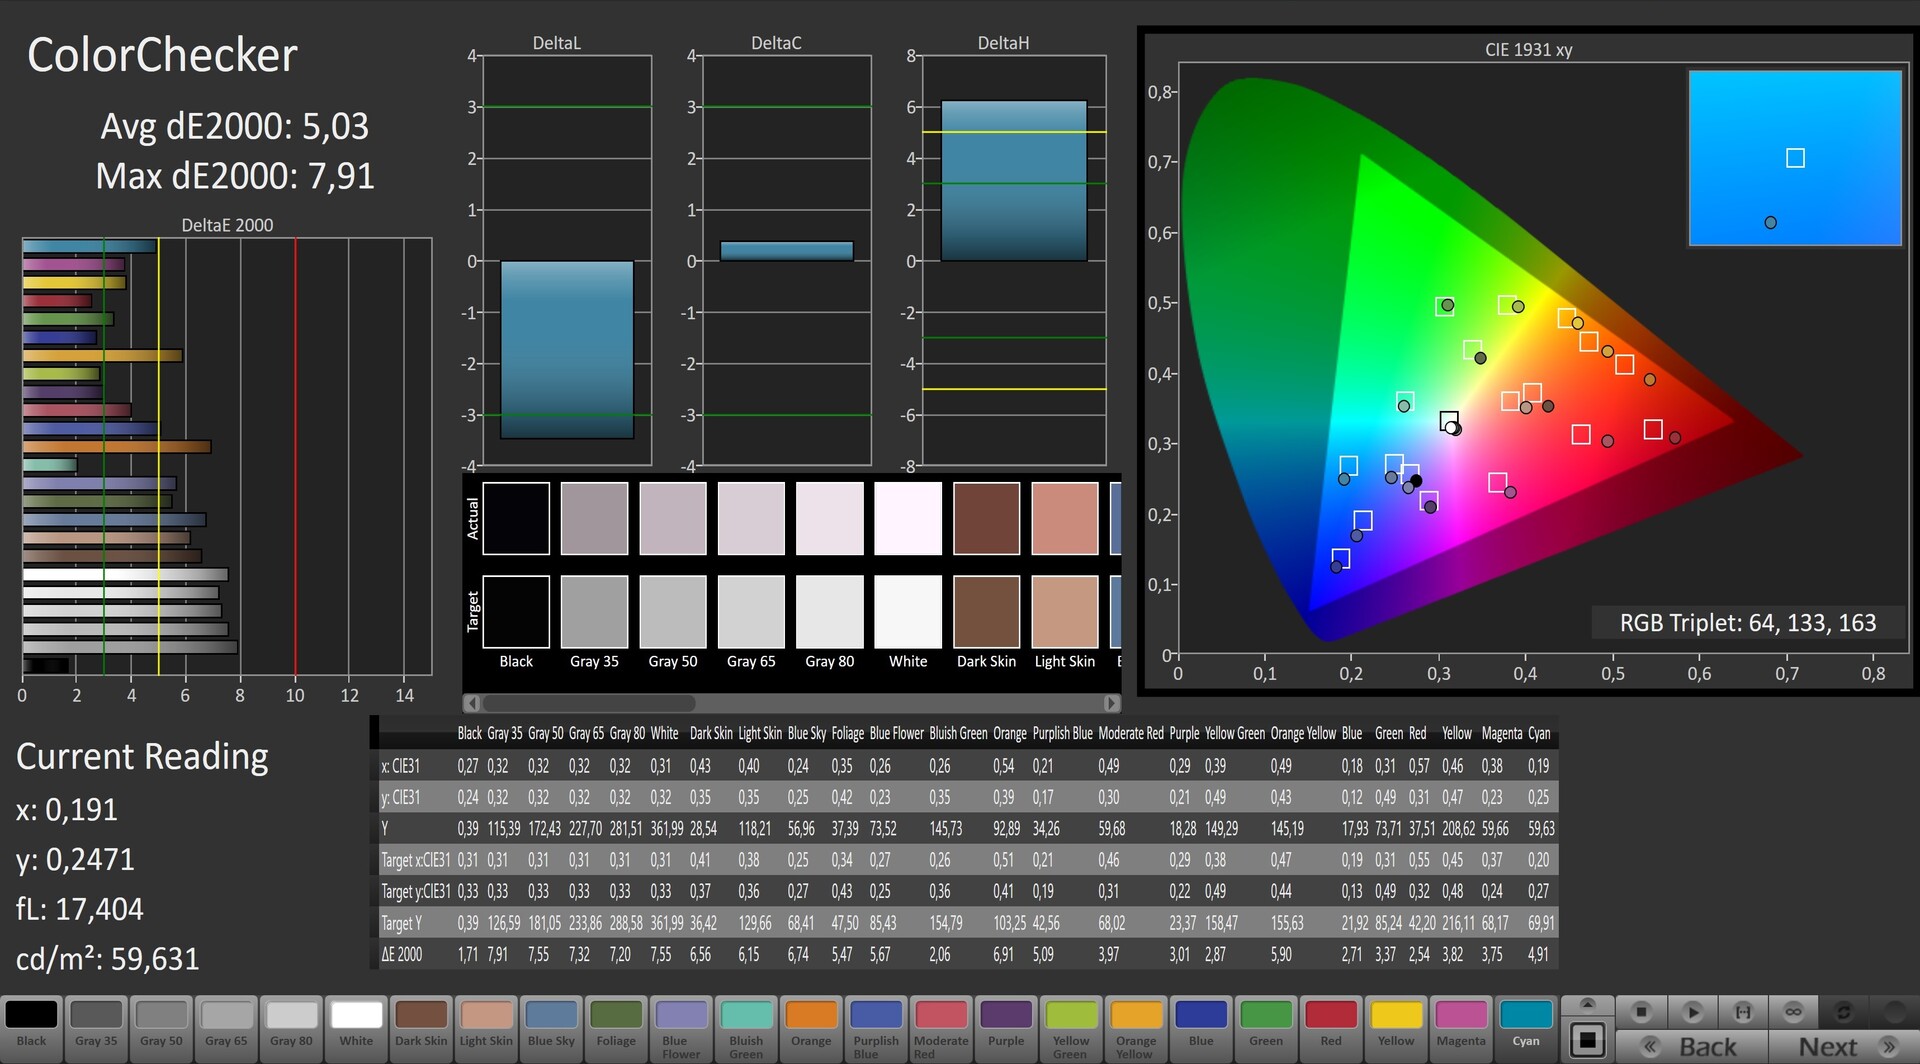This screenshot has width=1920, height=1064.
Task: Enable the infinity continuous-read icon
Action: (1794, 1012)
